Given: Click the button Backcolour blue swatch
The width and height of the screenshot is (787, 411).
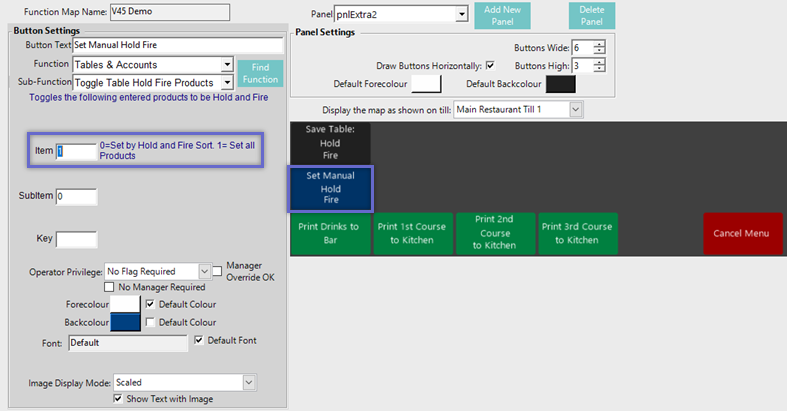Looking at the screenshot, I should click(x=125, y=322).
